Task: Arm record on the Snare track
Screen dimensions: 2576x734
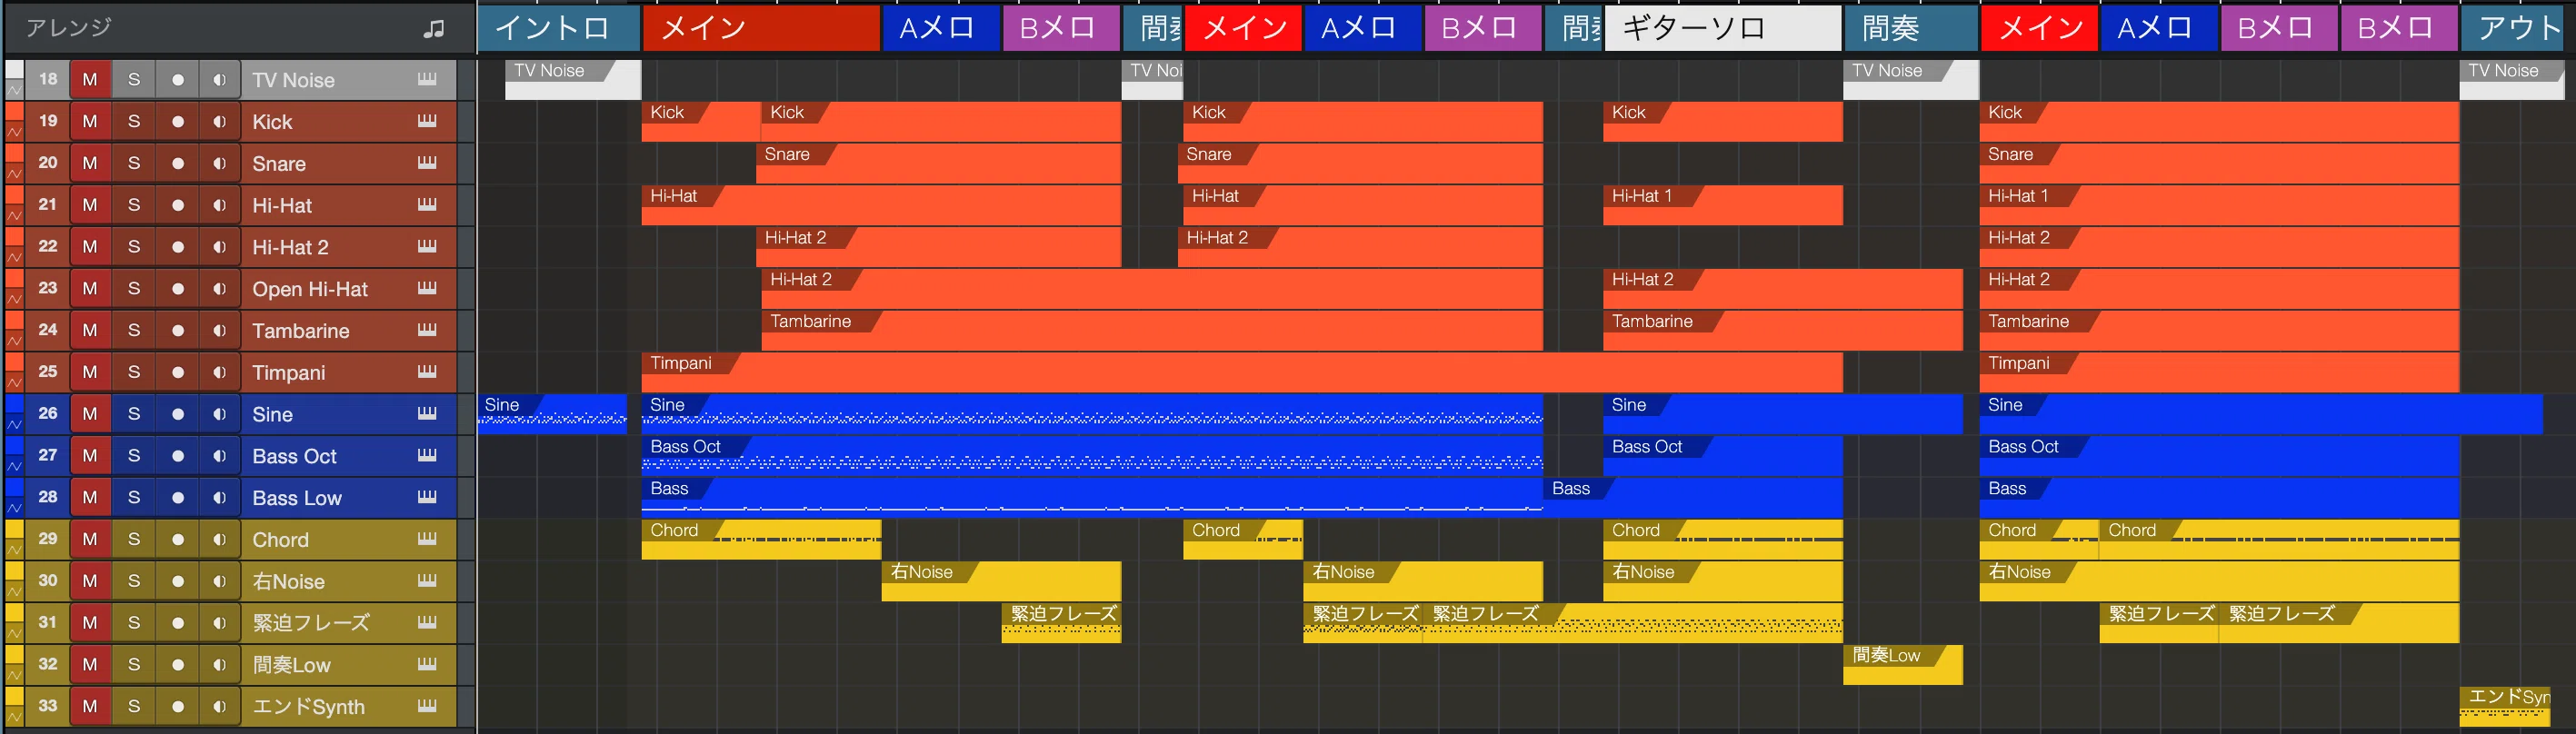Action: pyautogui.click(x=178, y=163)
